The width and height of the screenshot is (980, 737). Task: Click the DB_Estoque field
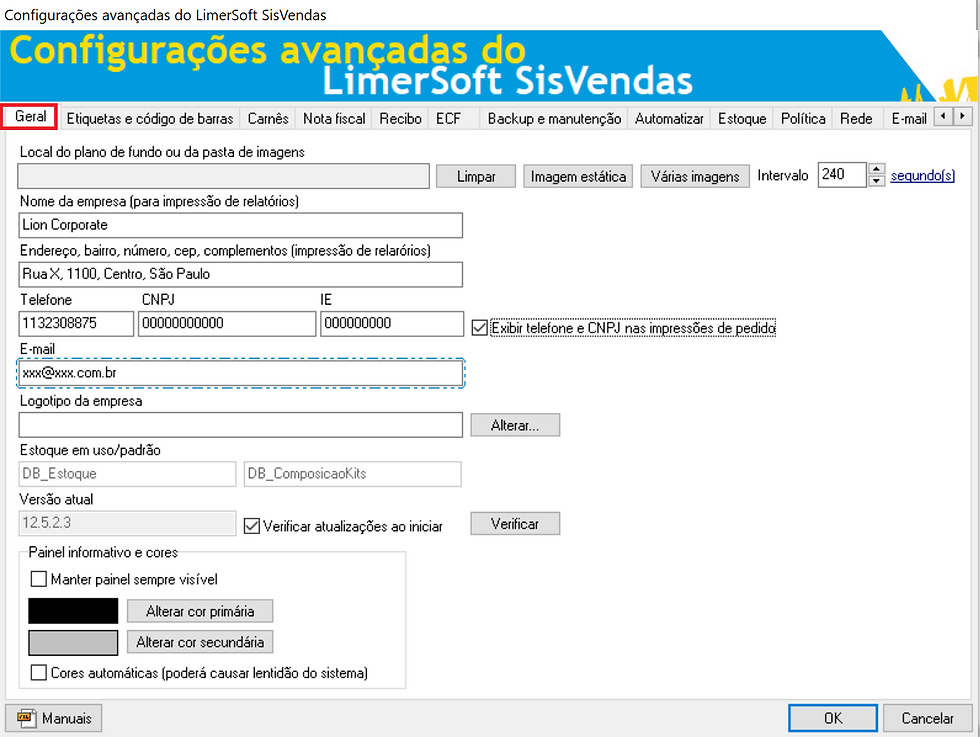[x=128, y=474]
